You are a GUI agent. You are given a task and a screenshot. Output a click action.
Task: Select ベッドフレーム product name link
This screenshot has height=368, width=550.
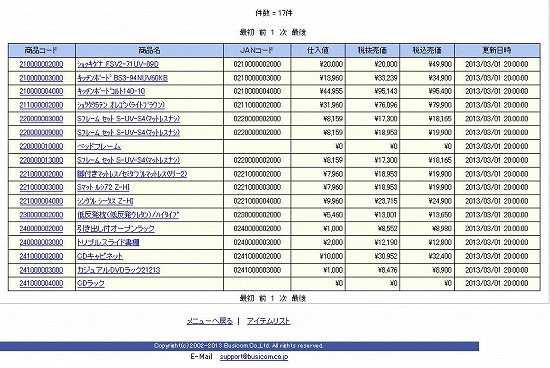99,146
